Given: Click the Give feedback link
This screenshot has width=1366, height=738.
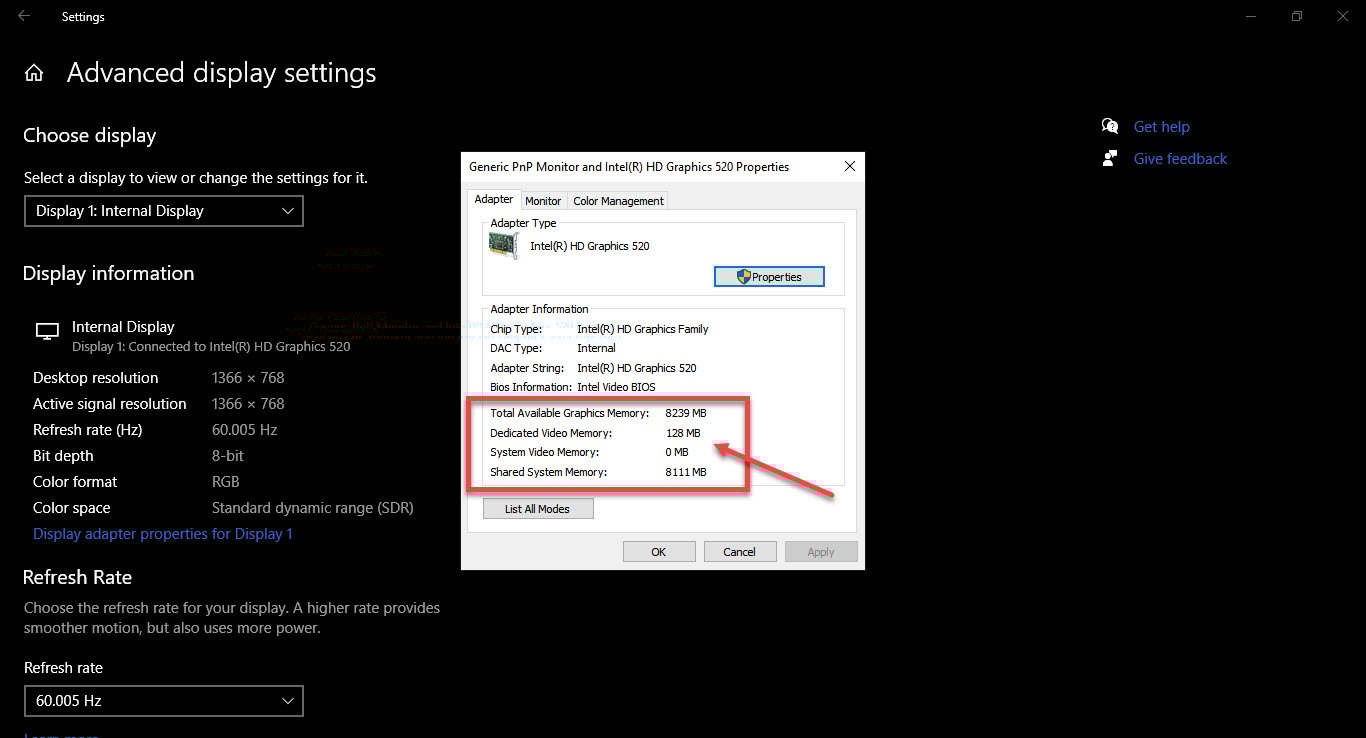Looking at the screenshot, I should point(1180,158).
